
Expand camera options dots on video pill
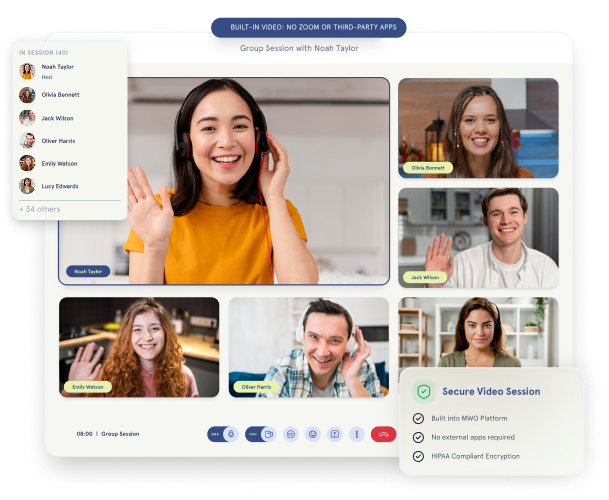click(x=253, y=434)
